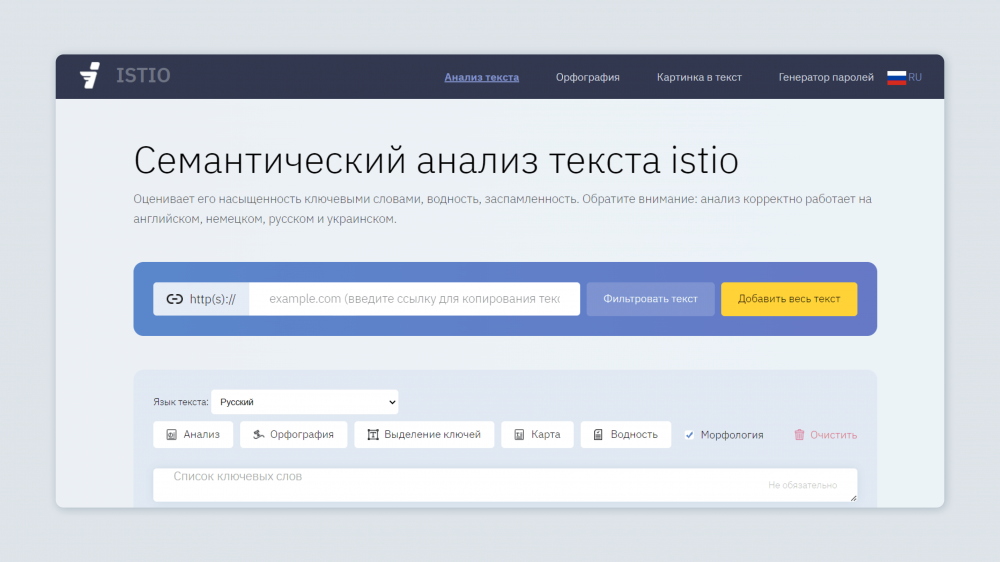Click the Карта button
Screen dimensions: 1000x562
pyautogui.click(x=537, y=434)
